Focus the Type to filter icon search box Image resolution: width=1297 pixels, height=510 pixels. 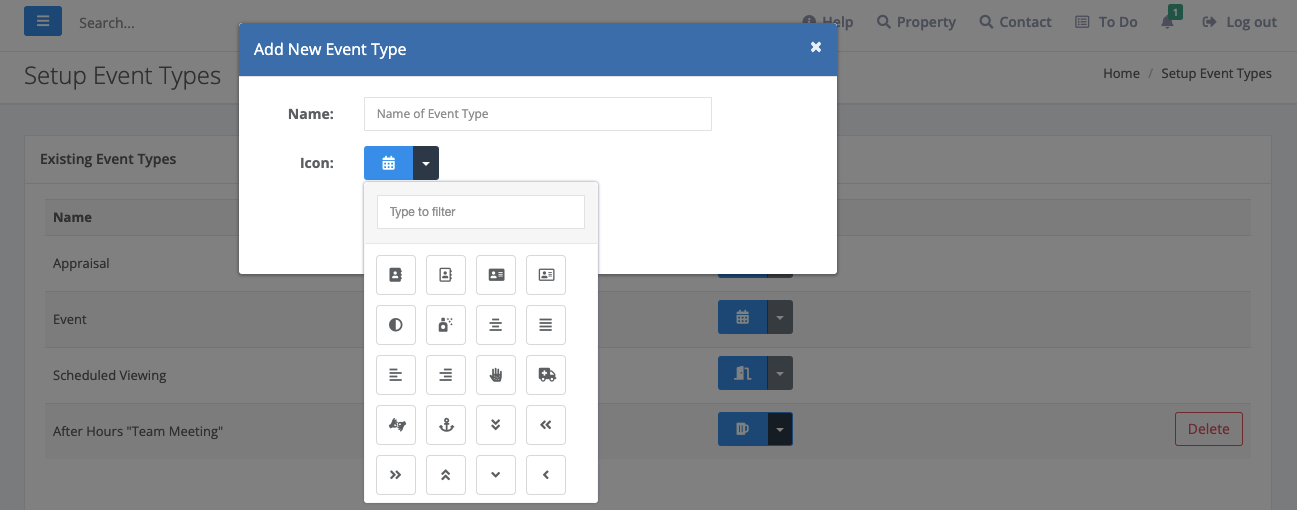coord(481,212)
